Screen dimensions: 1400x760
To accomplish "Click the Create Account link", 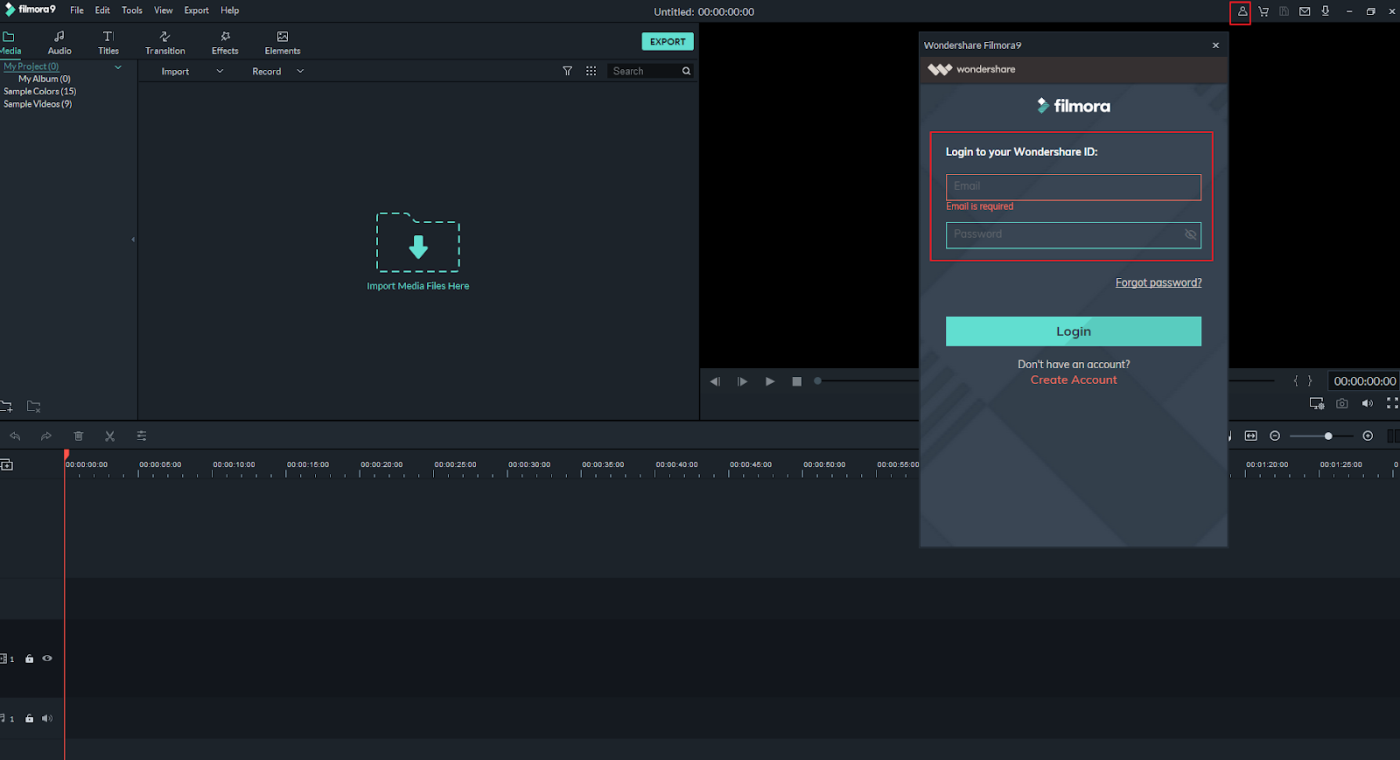I will click(x=1073, y=380).
